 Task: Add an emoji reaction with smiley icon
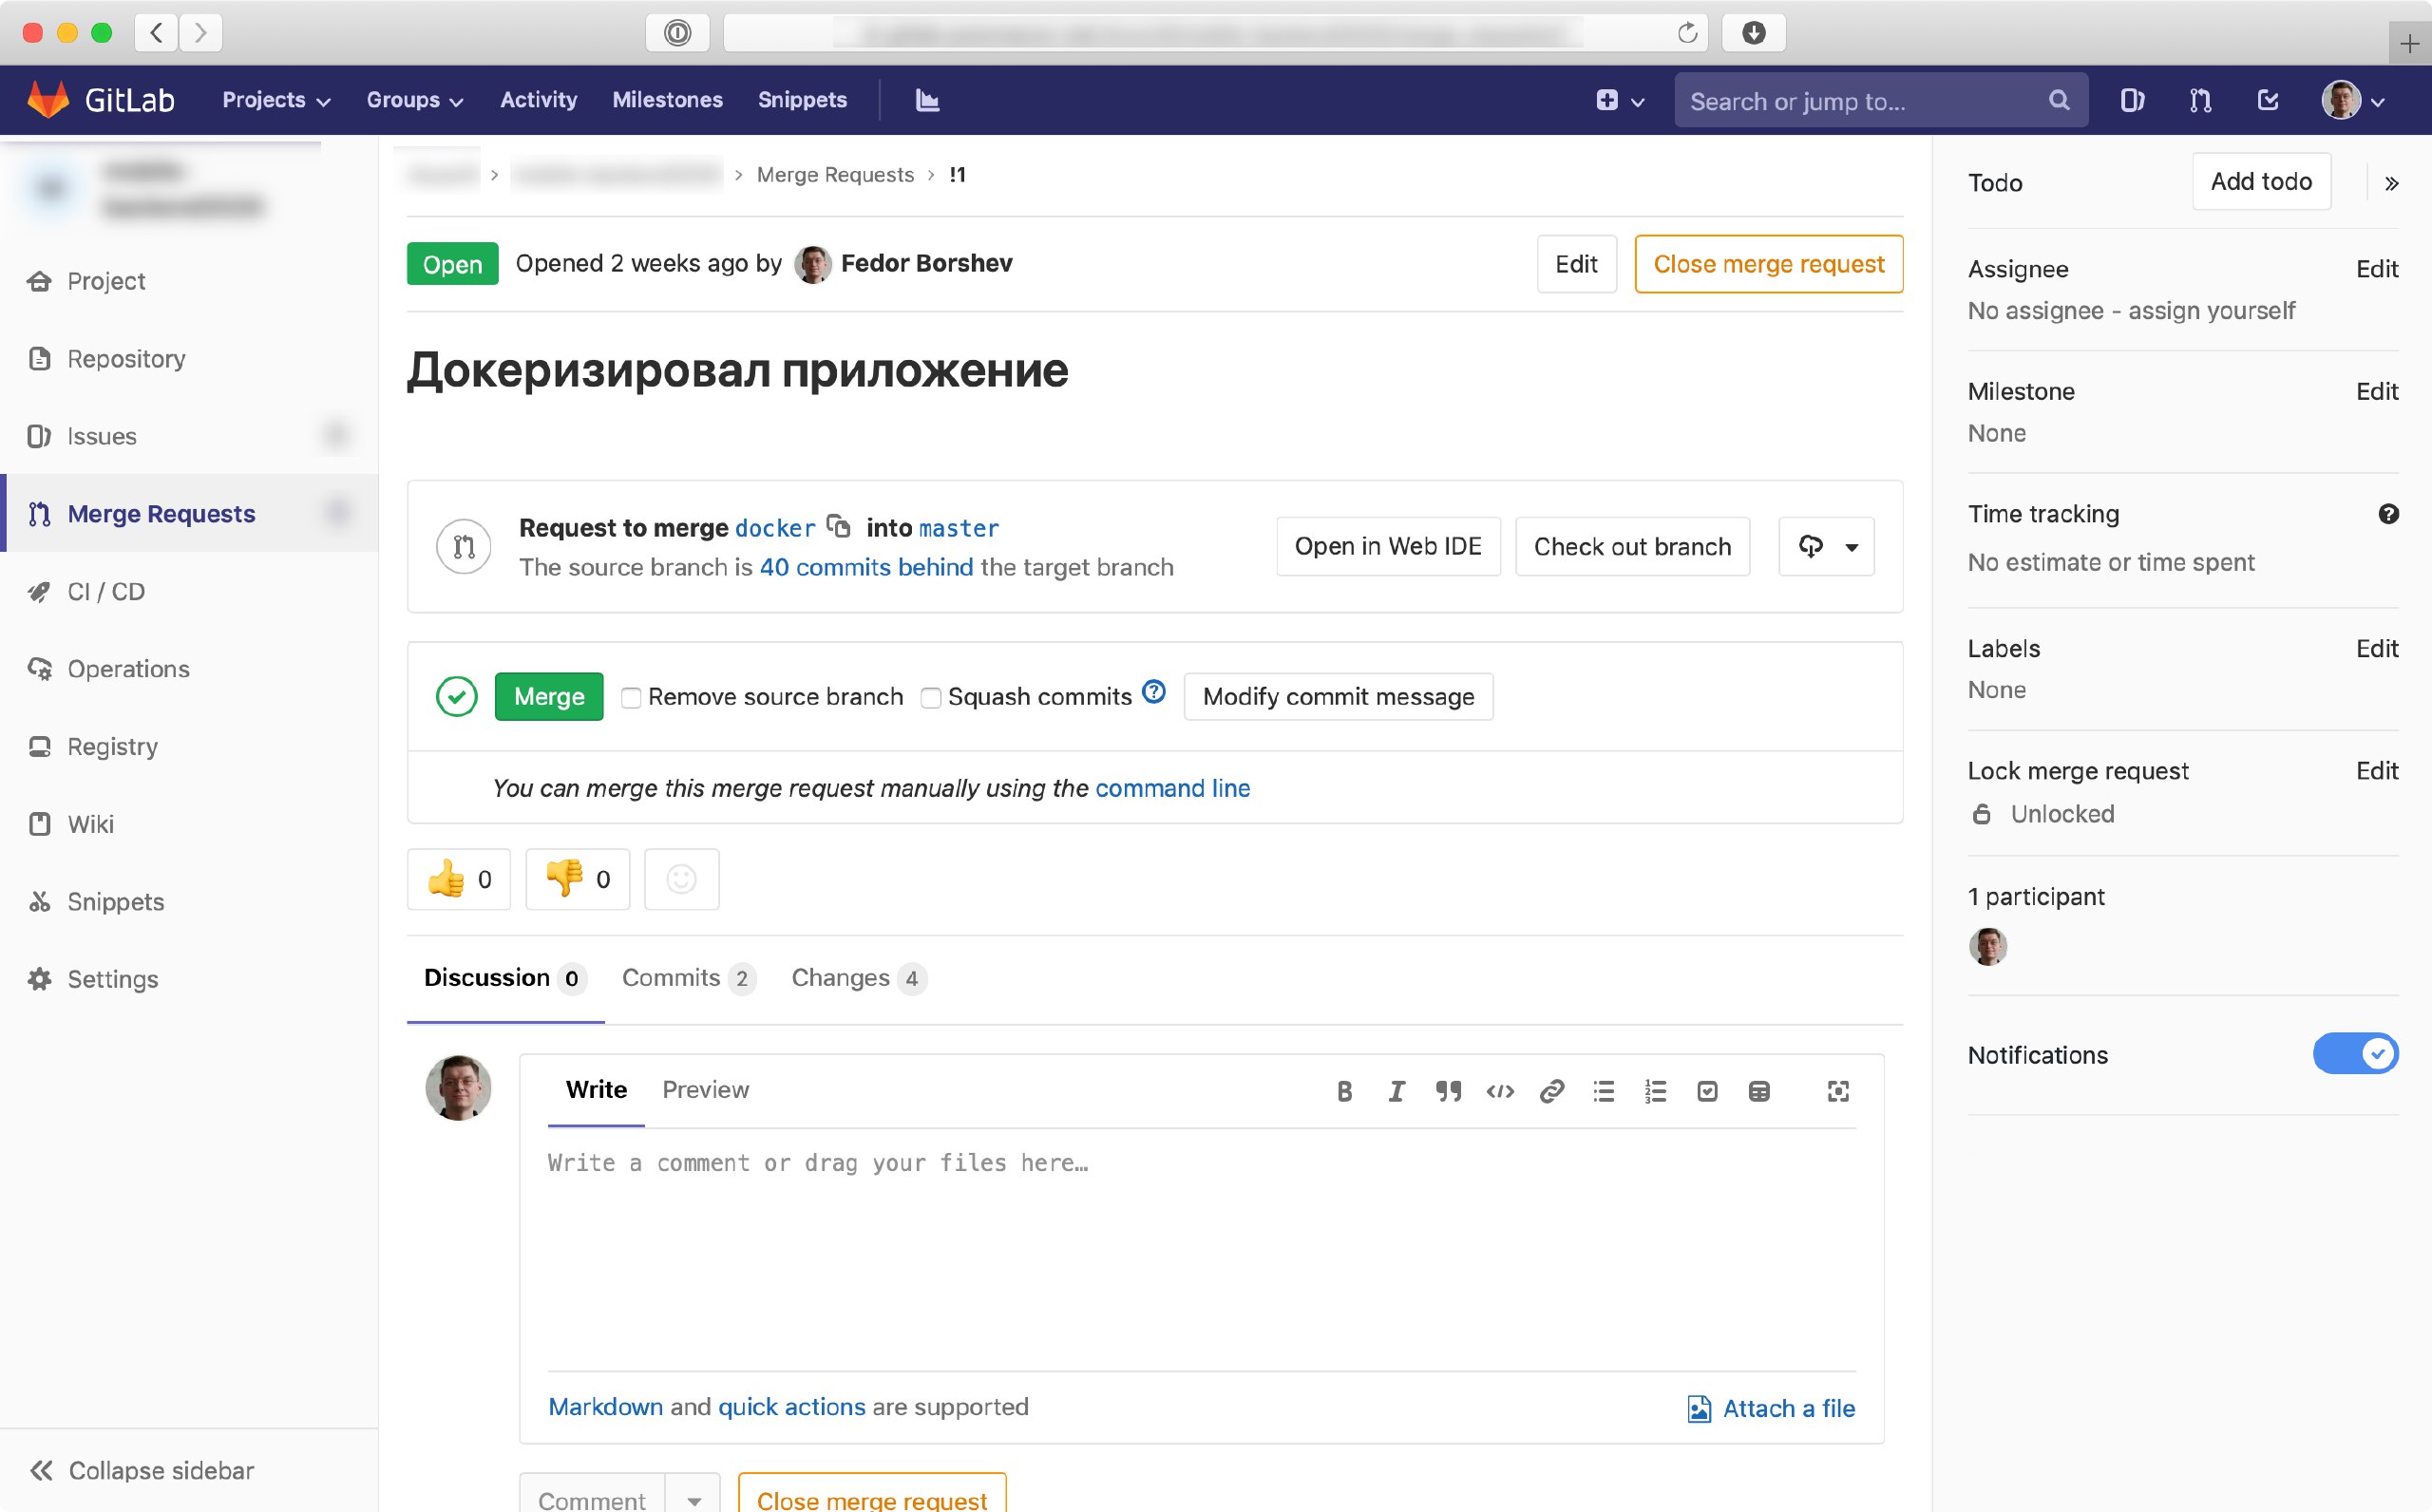pyautogui.click(x=682, y=879)
